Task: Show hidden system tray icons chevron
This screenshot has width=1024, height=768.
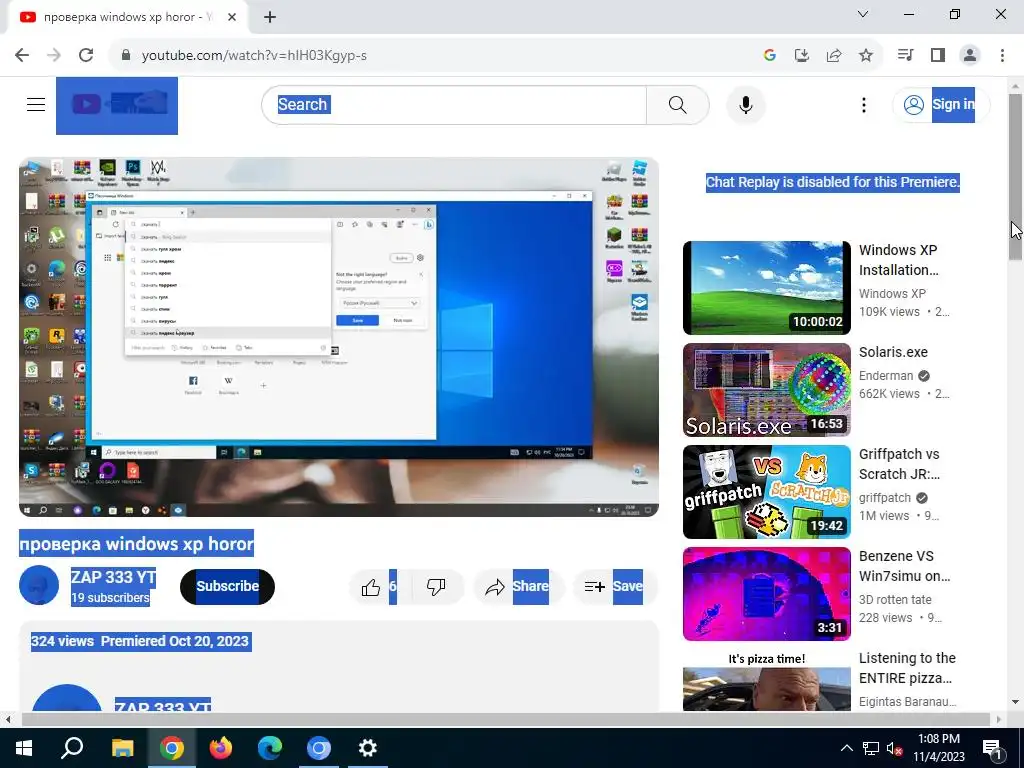Action: click(846, 748)
